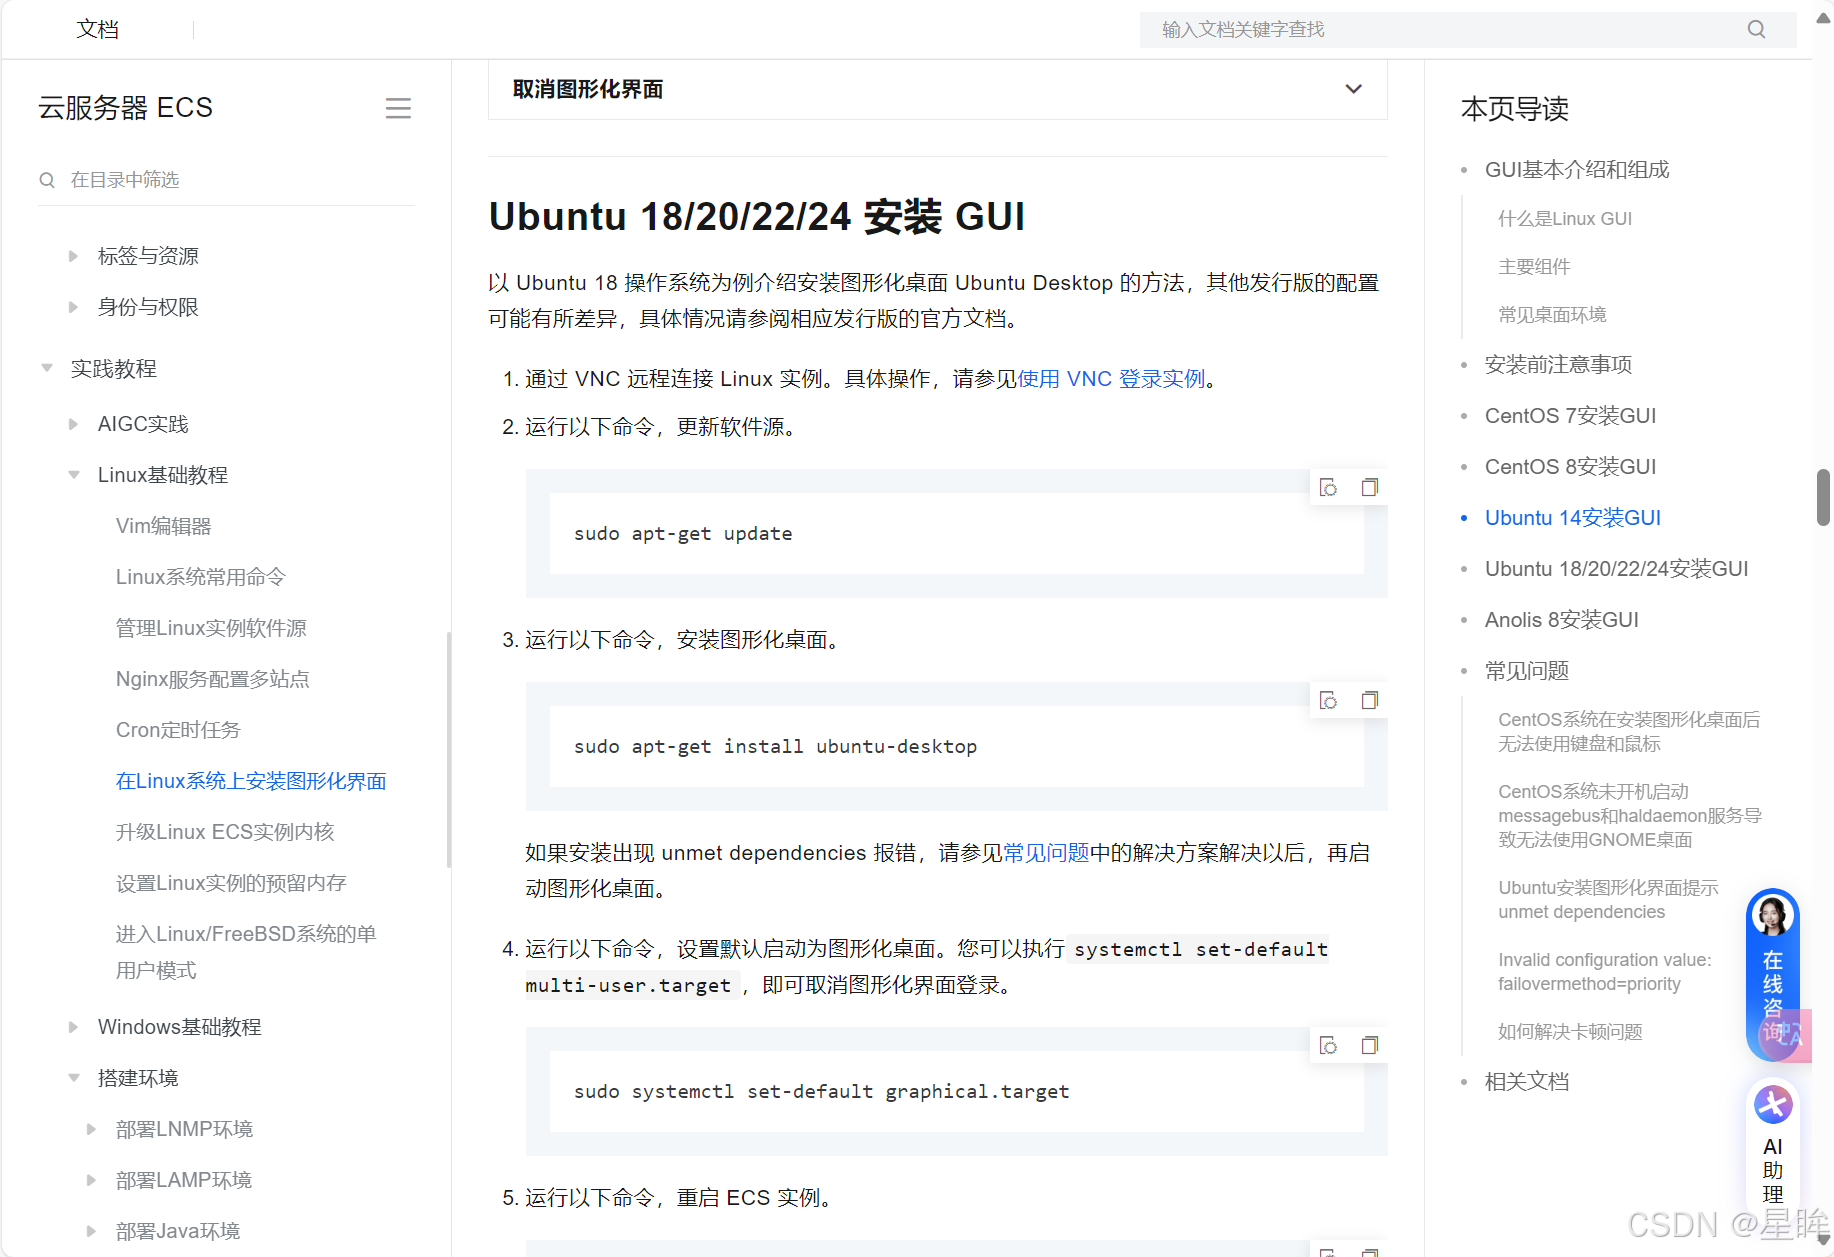Follow the 常见问题 link in step 3
Image resolution: width=1834 pixels, height=1257 pixels.
click(x=1046, y=853)
